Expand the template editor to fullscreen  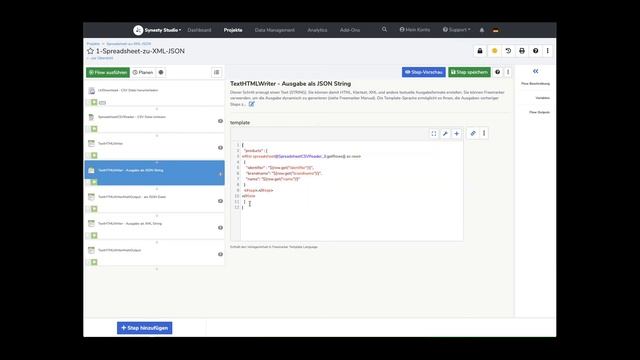434,133
